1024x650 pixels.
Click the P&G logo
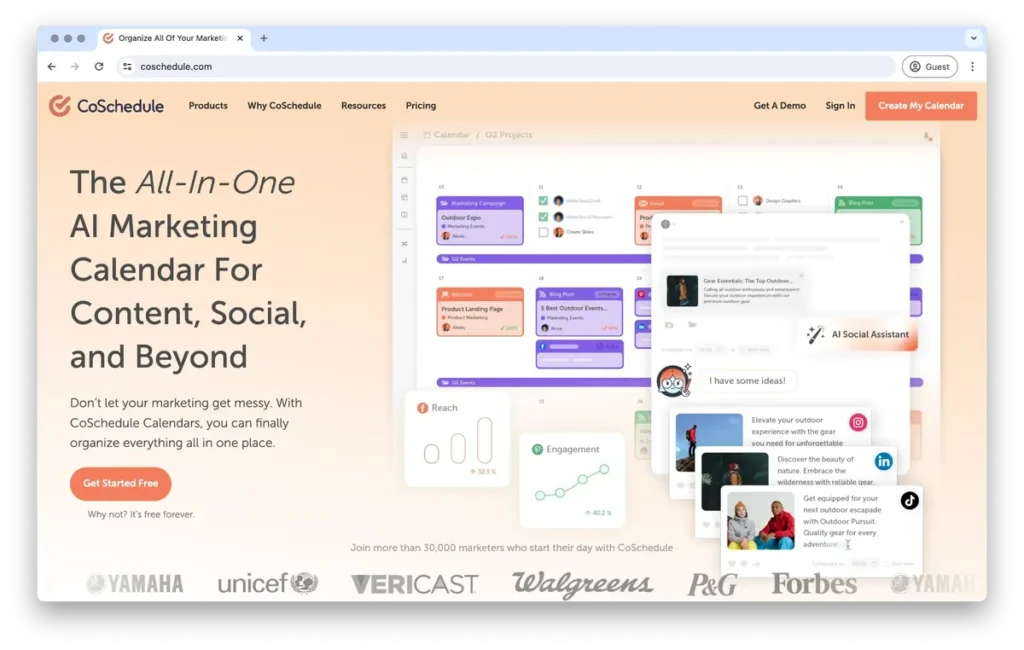click(x=712, y=585)
